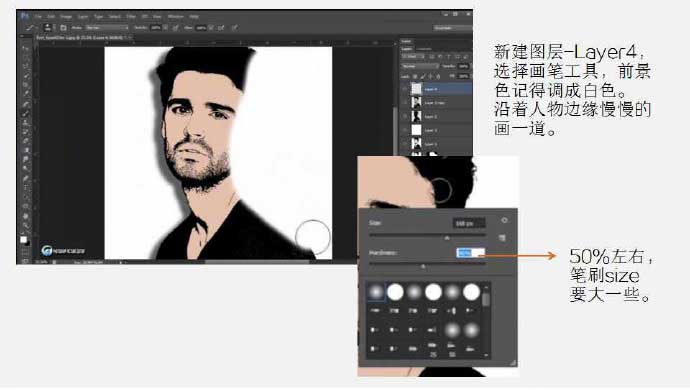
Task: Open the brush picker gear settings icon
Action: coord(504,220)
